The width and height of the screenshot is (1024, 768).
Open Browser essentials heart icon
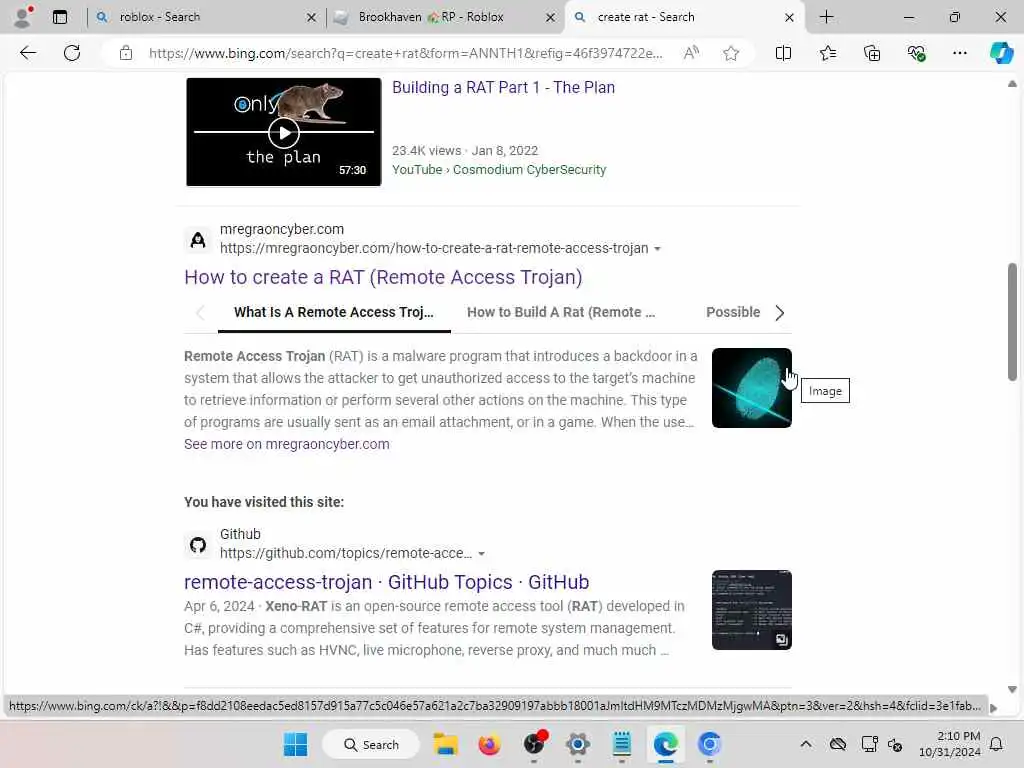point(916,53)
